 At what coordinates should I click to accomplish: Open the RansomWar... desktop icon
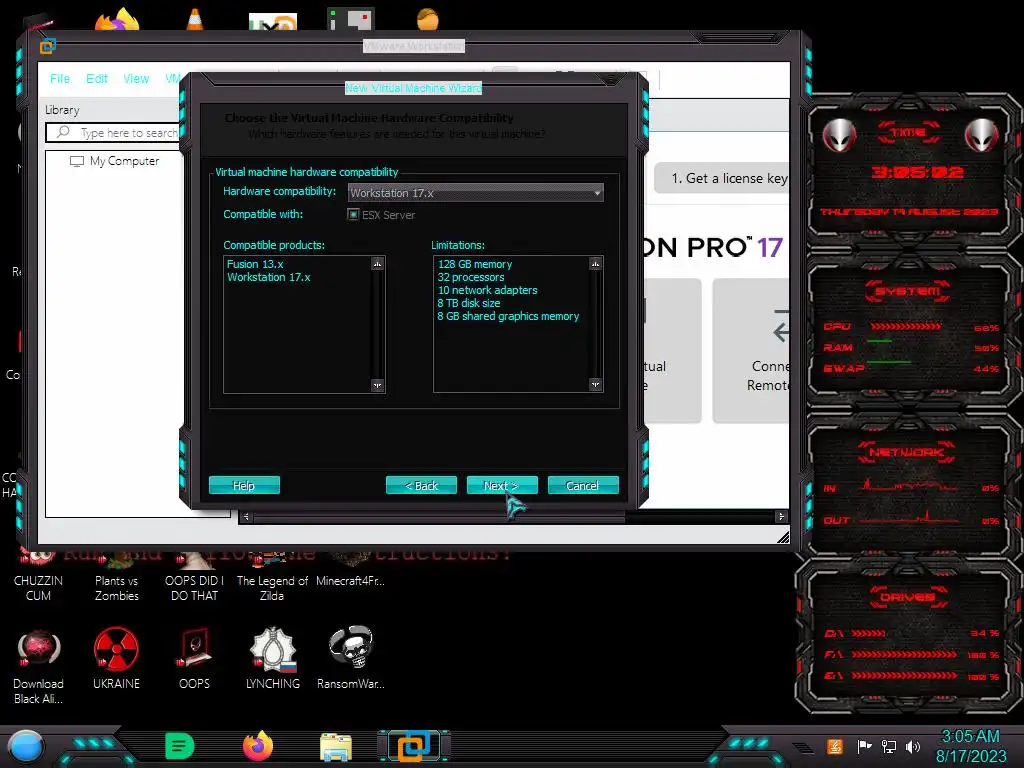(x=351, y=658)
